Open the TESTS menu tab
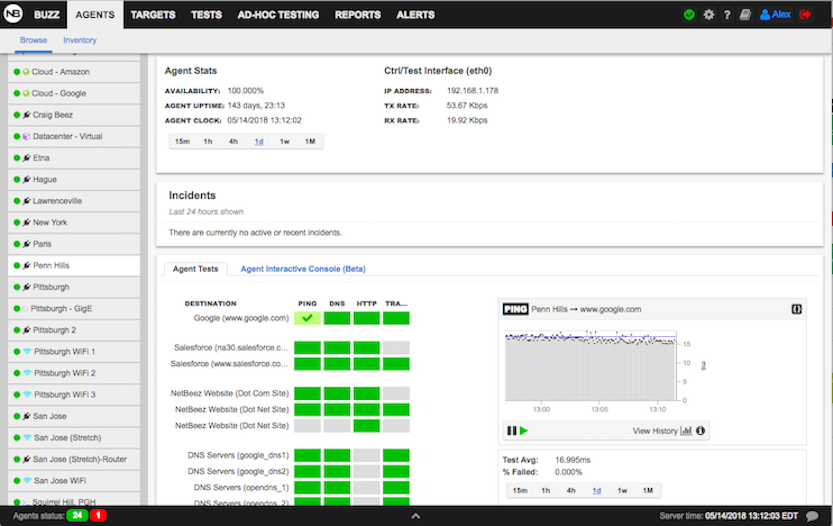Viewport: 833px width, 526px height. click(x=206, y=15)
